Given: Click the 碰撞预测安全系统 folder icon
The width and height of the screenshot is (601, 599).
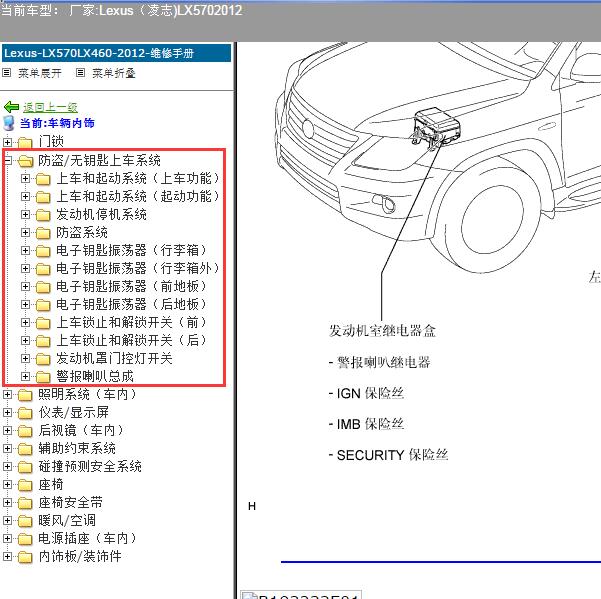Looking at the screenshot, I should tap(25, 467).
